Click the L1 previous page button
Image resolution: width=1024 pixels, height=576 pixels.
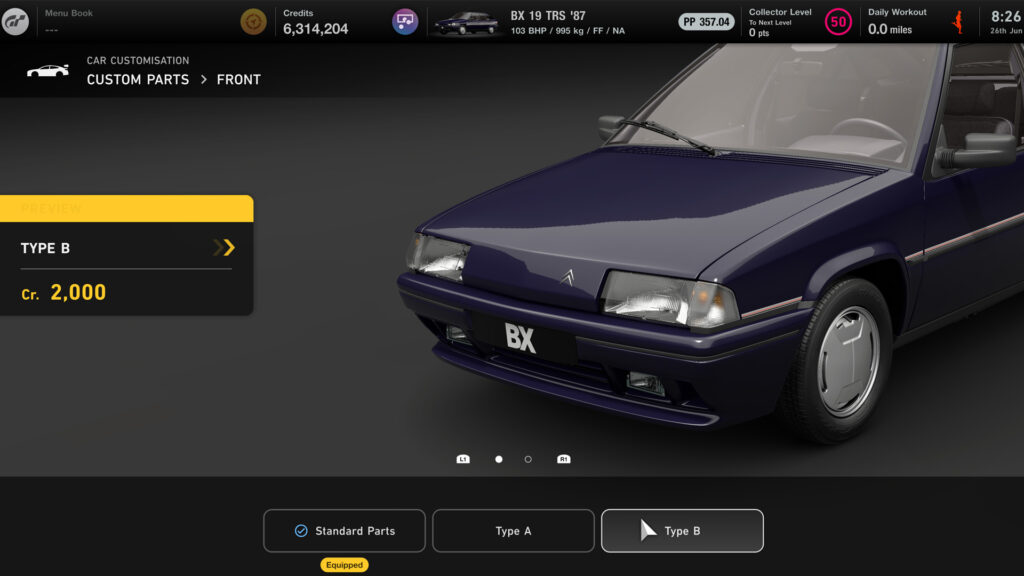click(x=463, y=459)
